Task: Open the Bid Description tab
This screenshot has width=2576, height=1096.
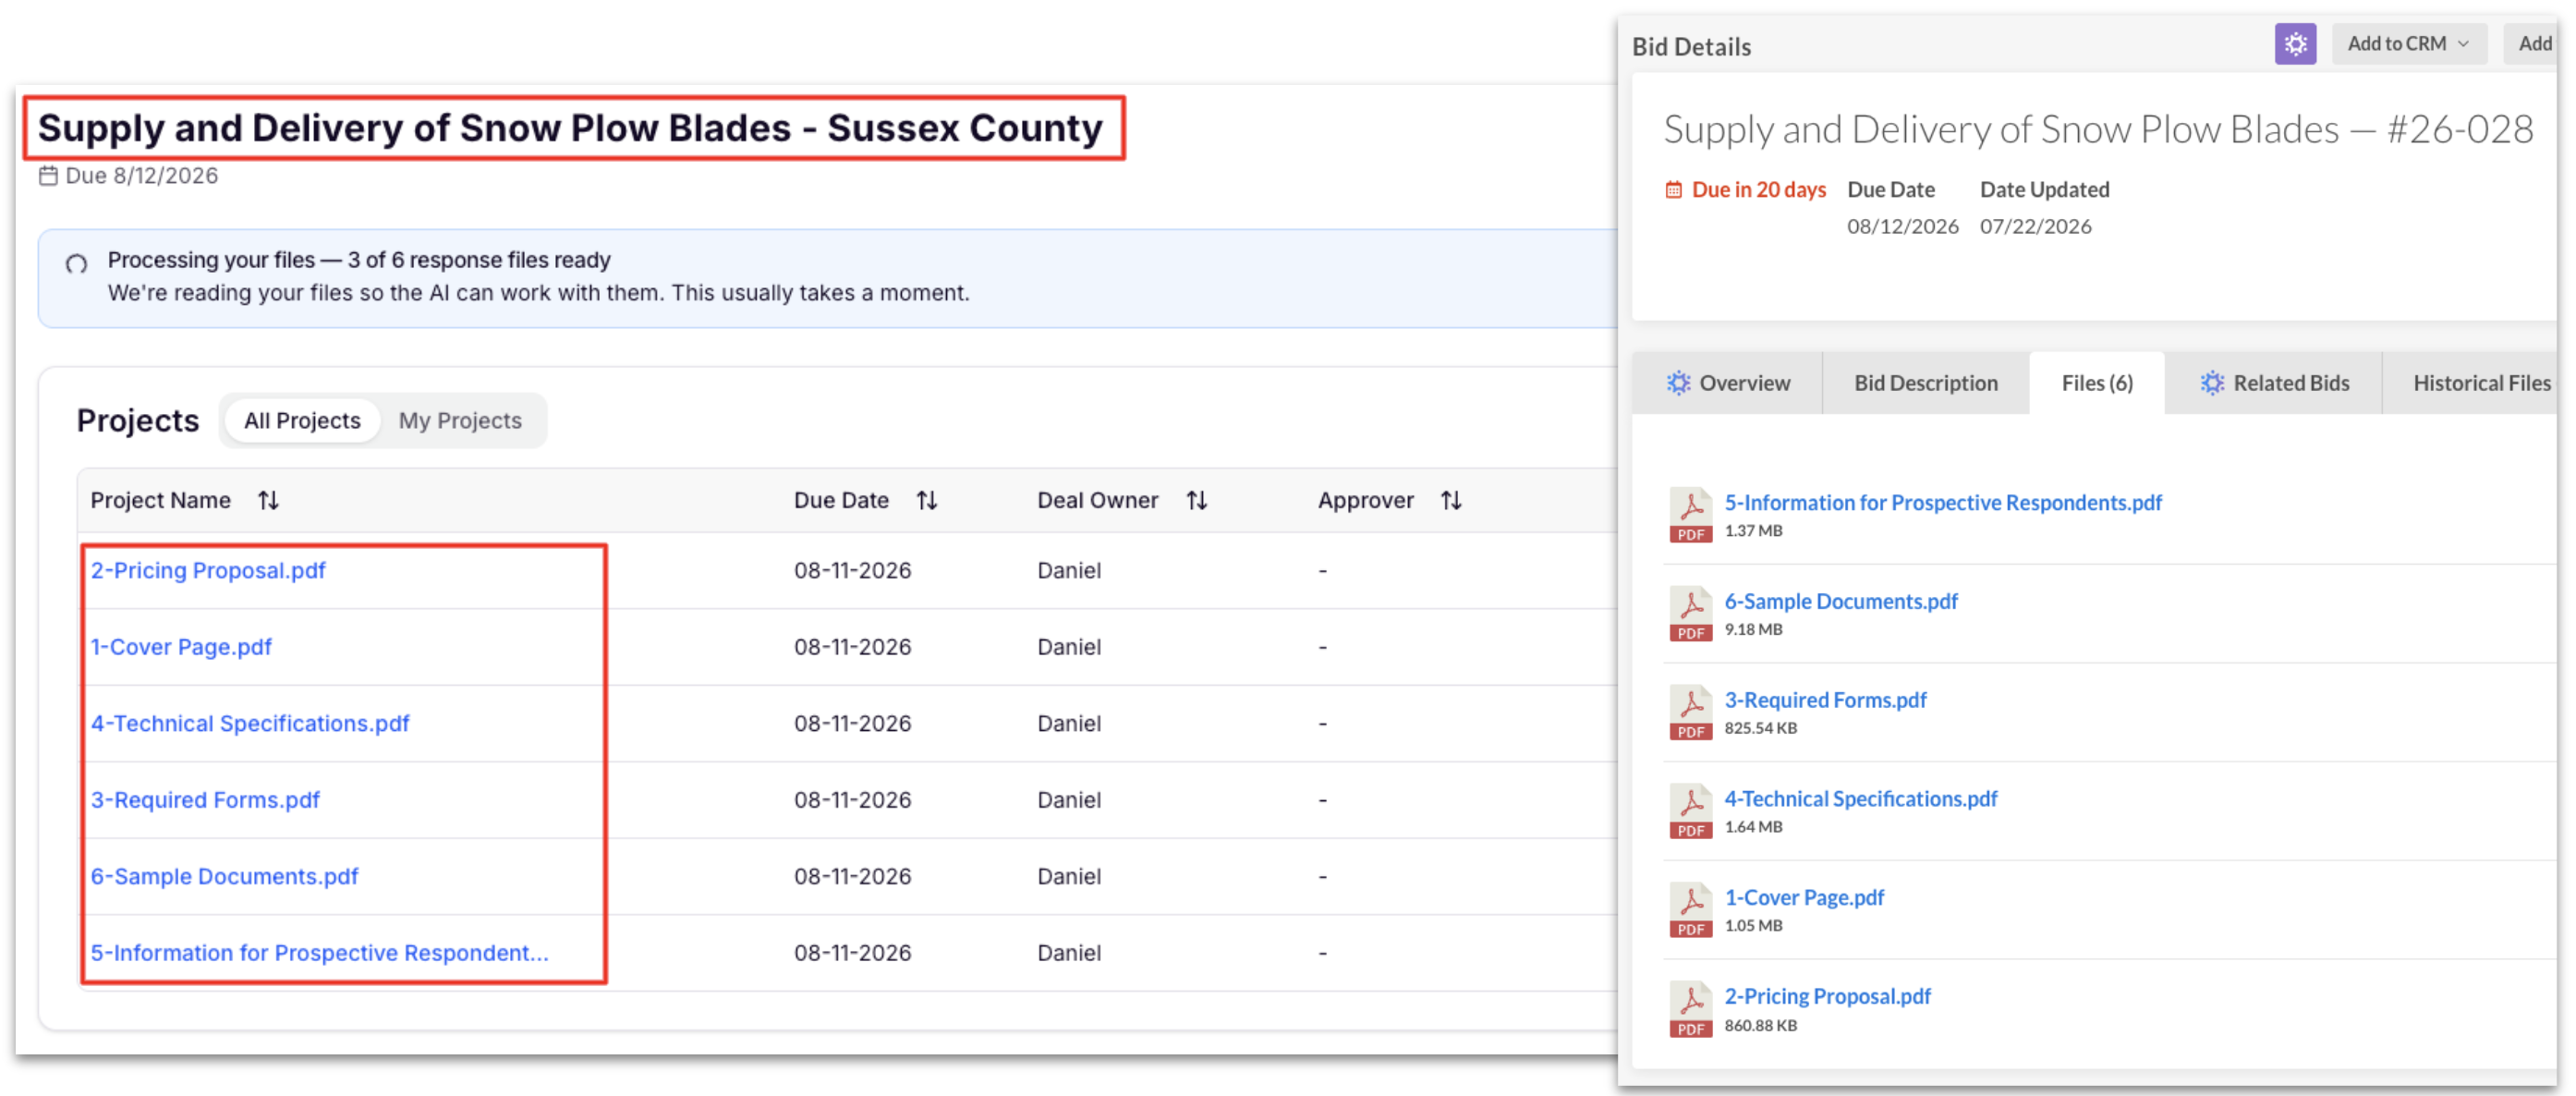Action: click(1925, 383)
